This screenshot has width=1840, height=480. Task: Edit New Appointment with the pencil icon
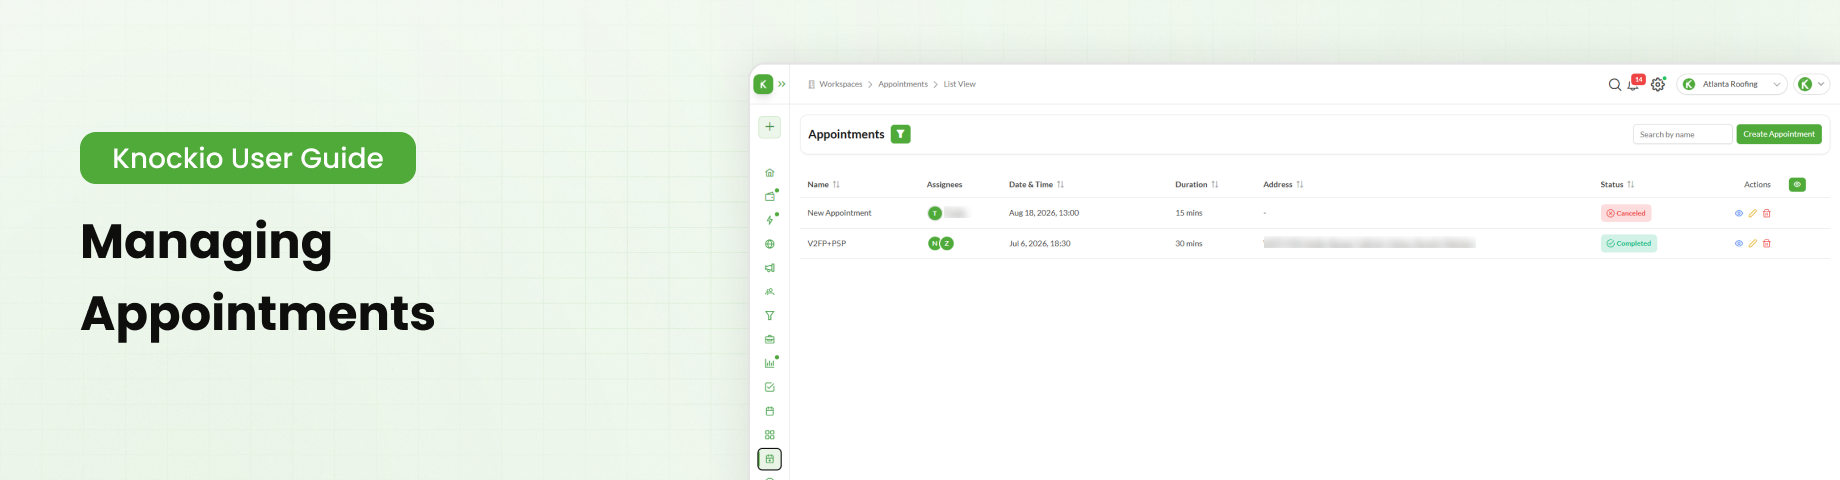click(1753, 213)
